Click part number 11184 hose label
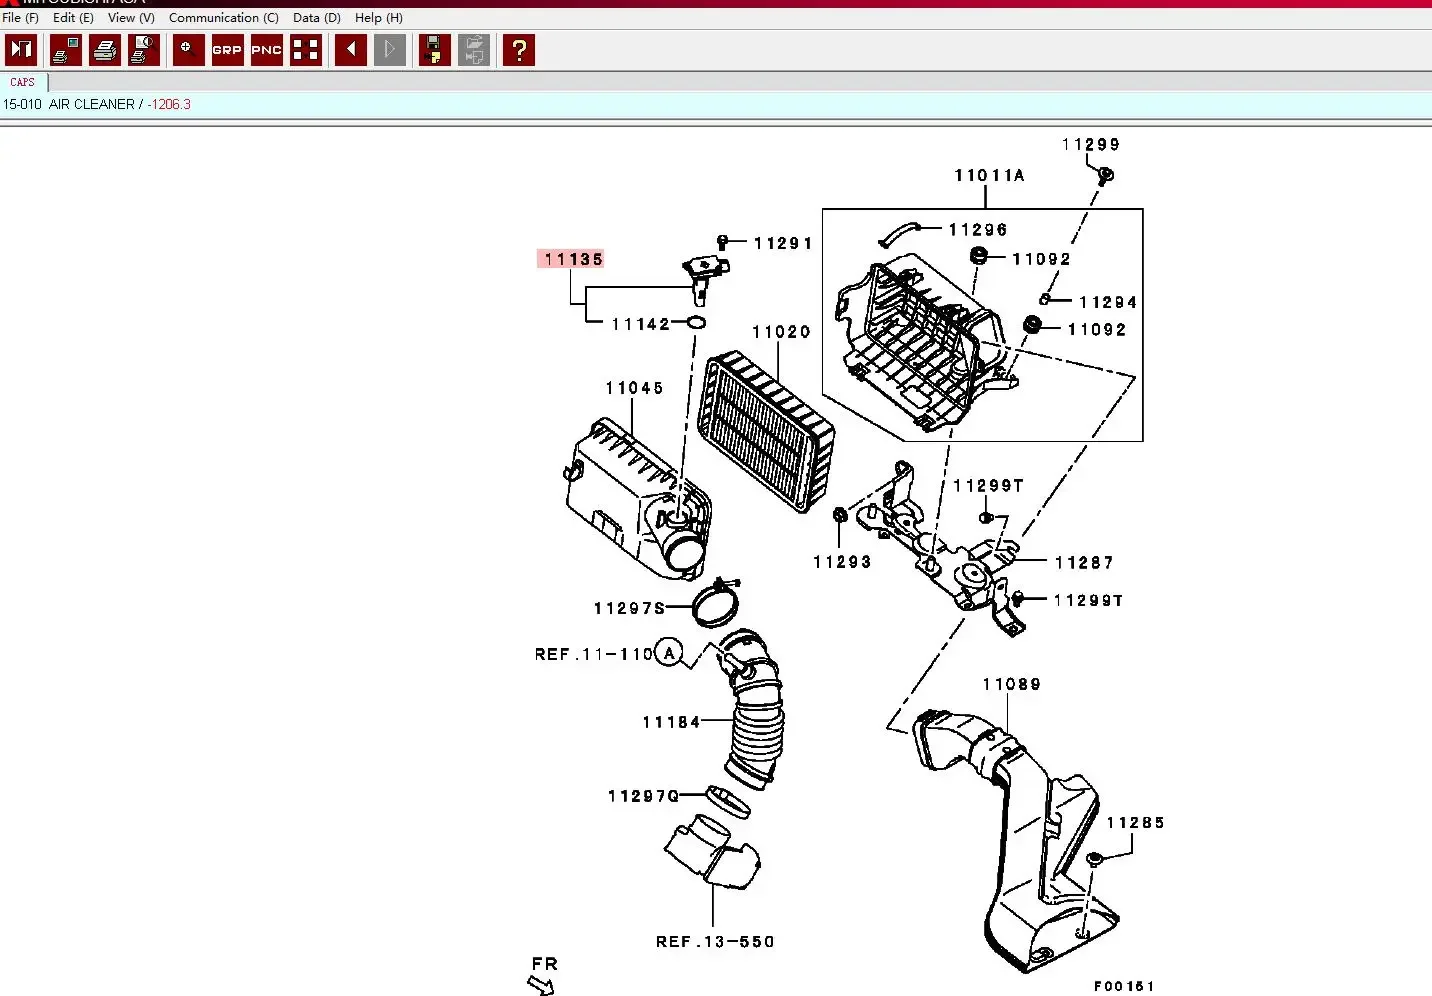Viewport: 1432px width, 996px height. (x=671, y=722)
